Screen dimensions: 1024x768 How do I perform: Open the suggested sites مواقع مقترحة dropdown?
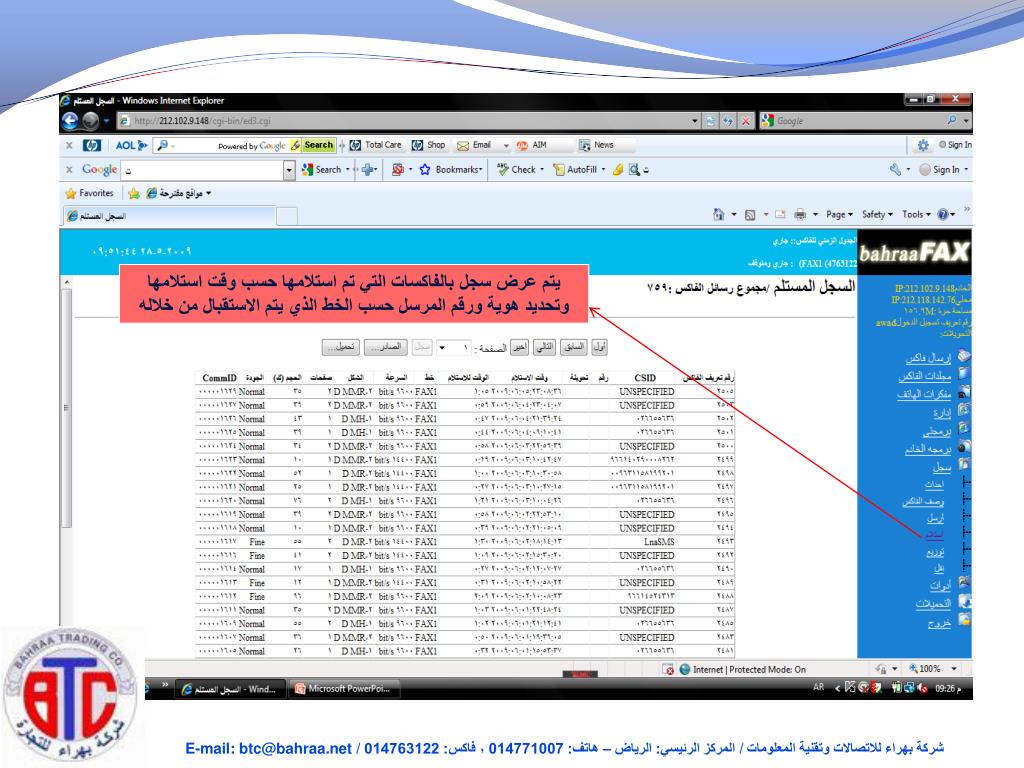coord(178,193)
